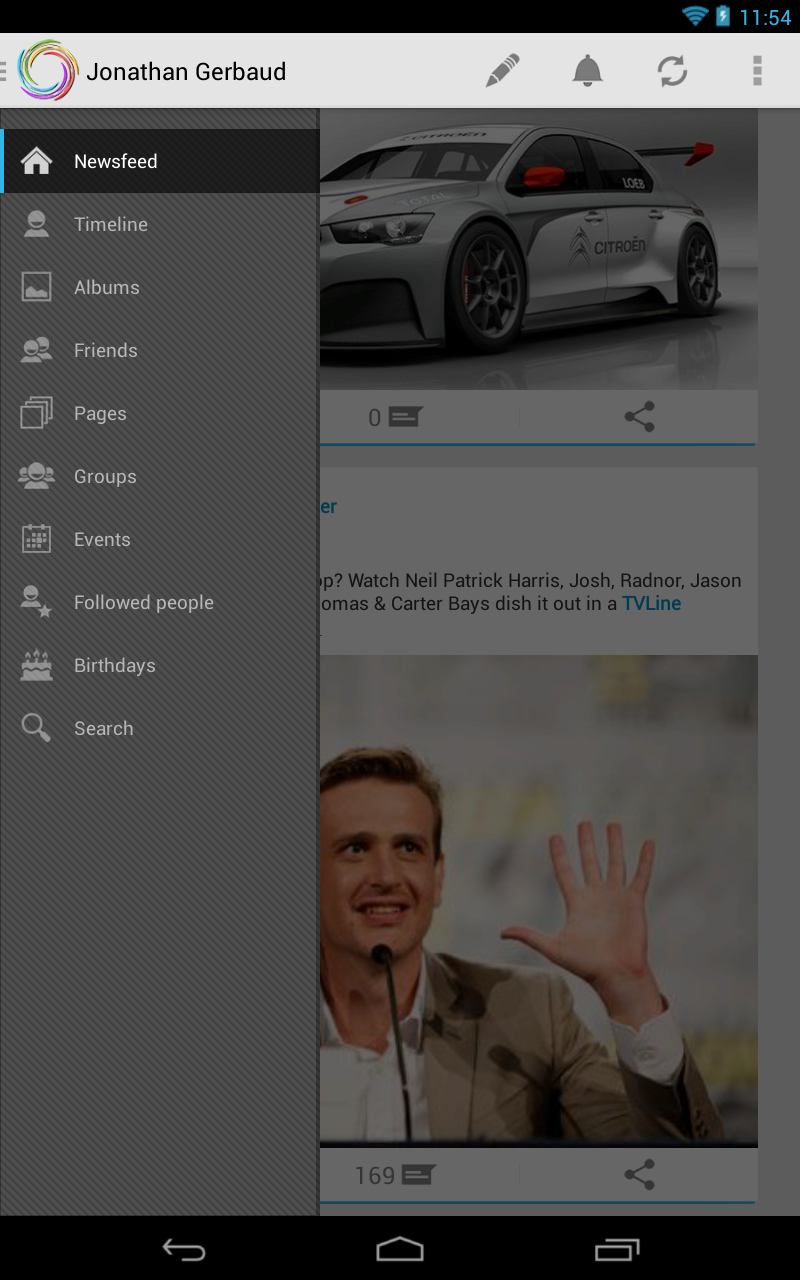Open the Timeline menu item
800x1280 pixels.
160,224
